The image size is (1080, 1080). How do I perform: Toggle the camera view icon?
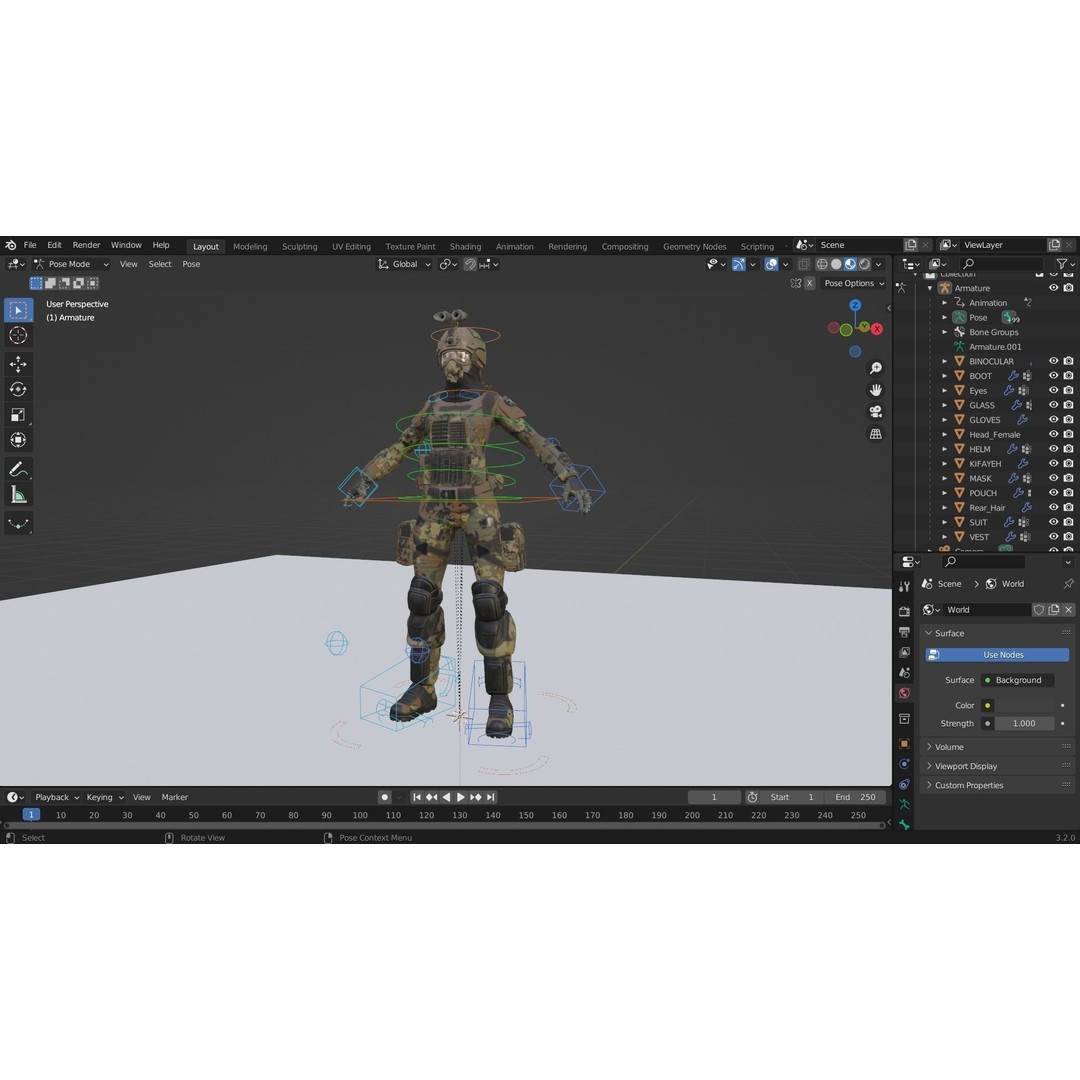[x=875, y=412]
